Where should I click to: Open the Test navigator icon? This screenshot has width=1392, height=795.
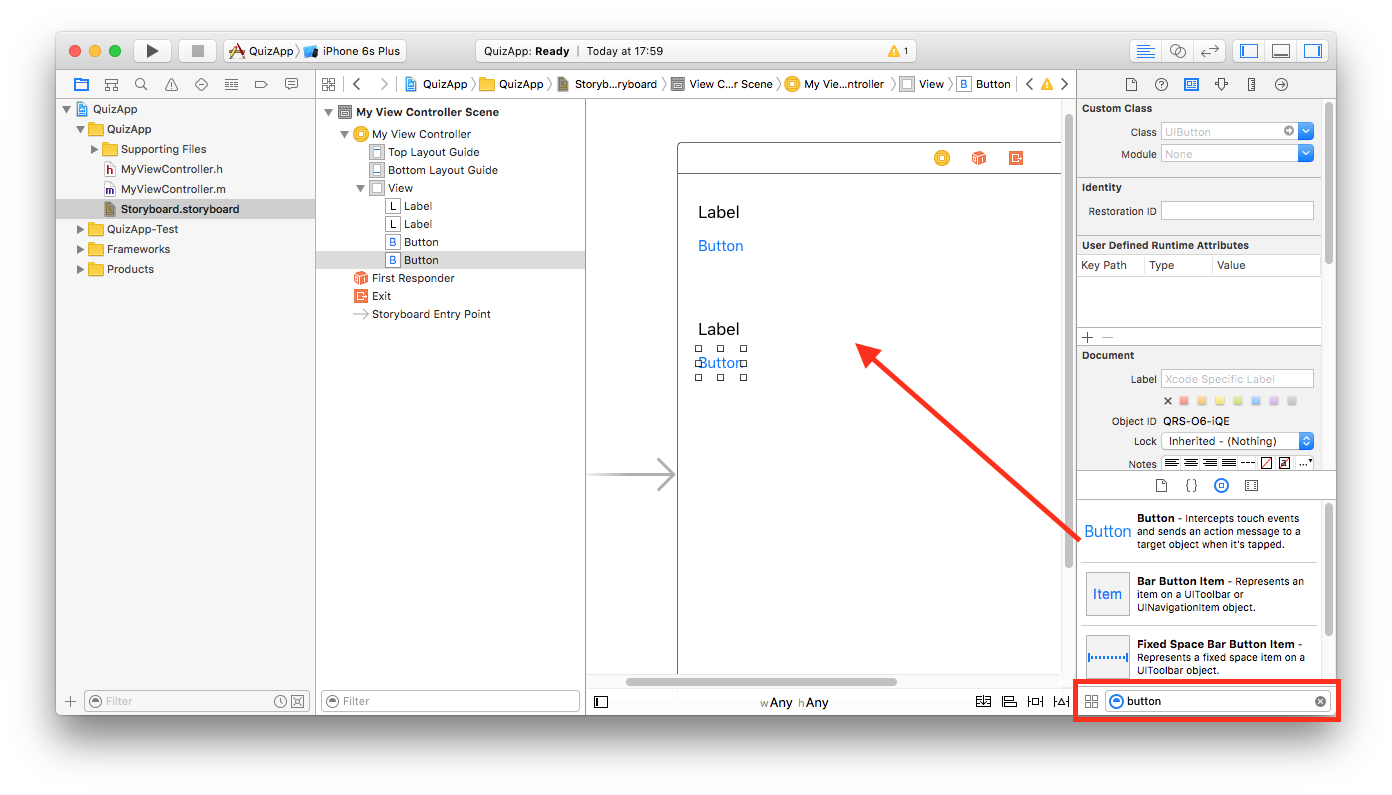pos(201,84)
